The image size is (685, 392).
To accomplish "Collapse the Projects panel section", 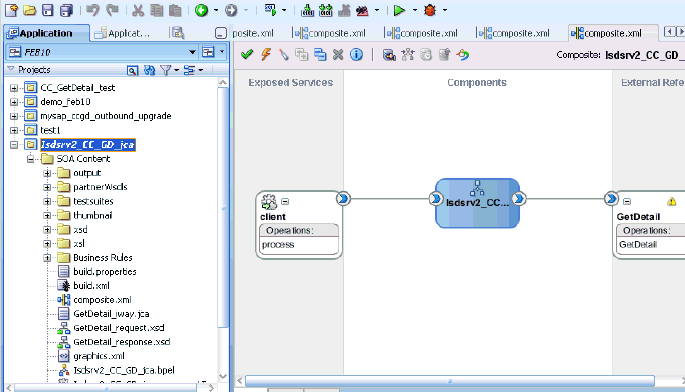I will [x=11, y=69].
